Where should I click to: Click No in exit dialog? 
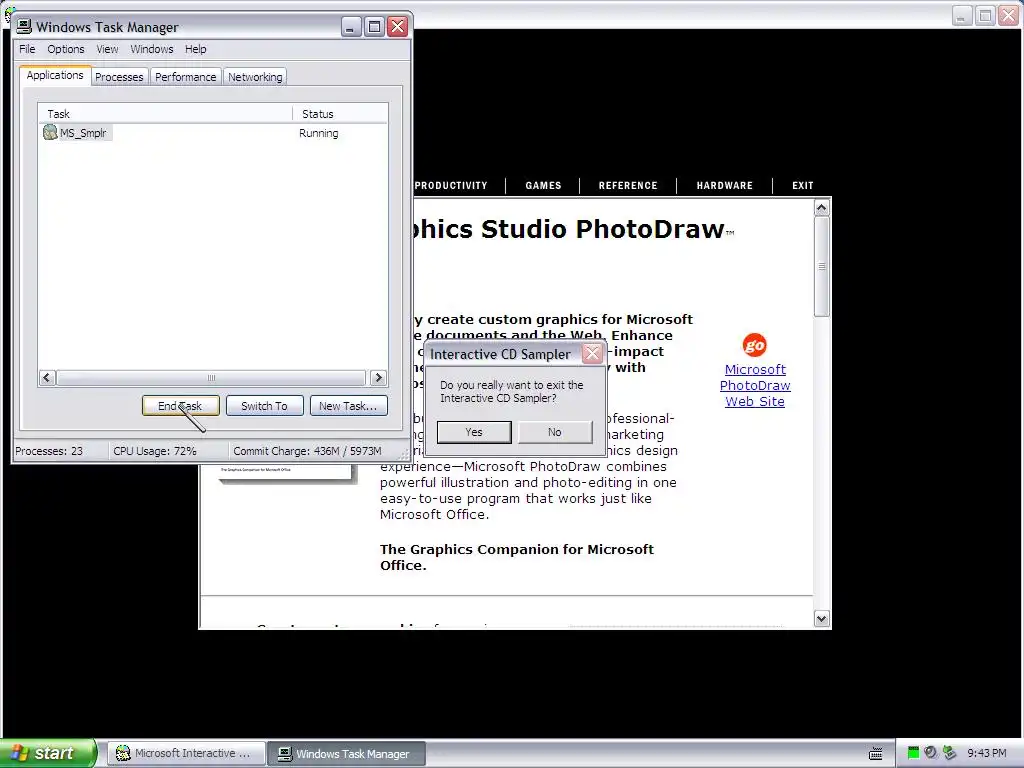555,432
